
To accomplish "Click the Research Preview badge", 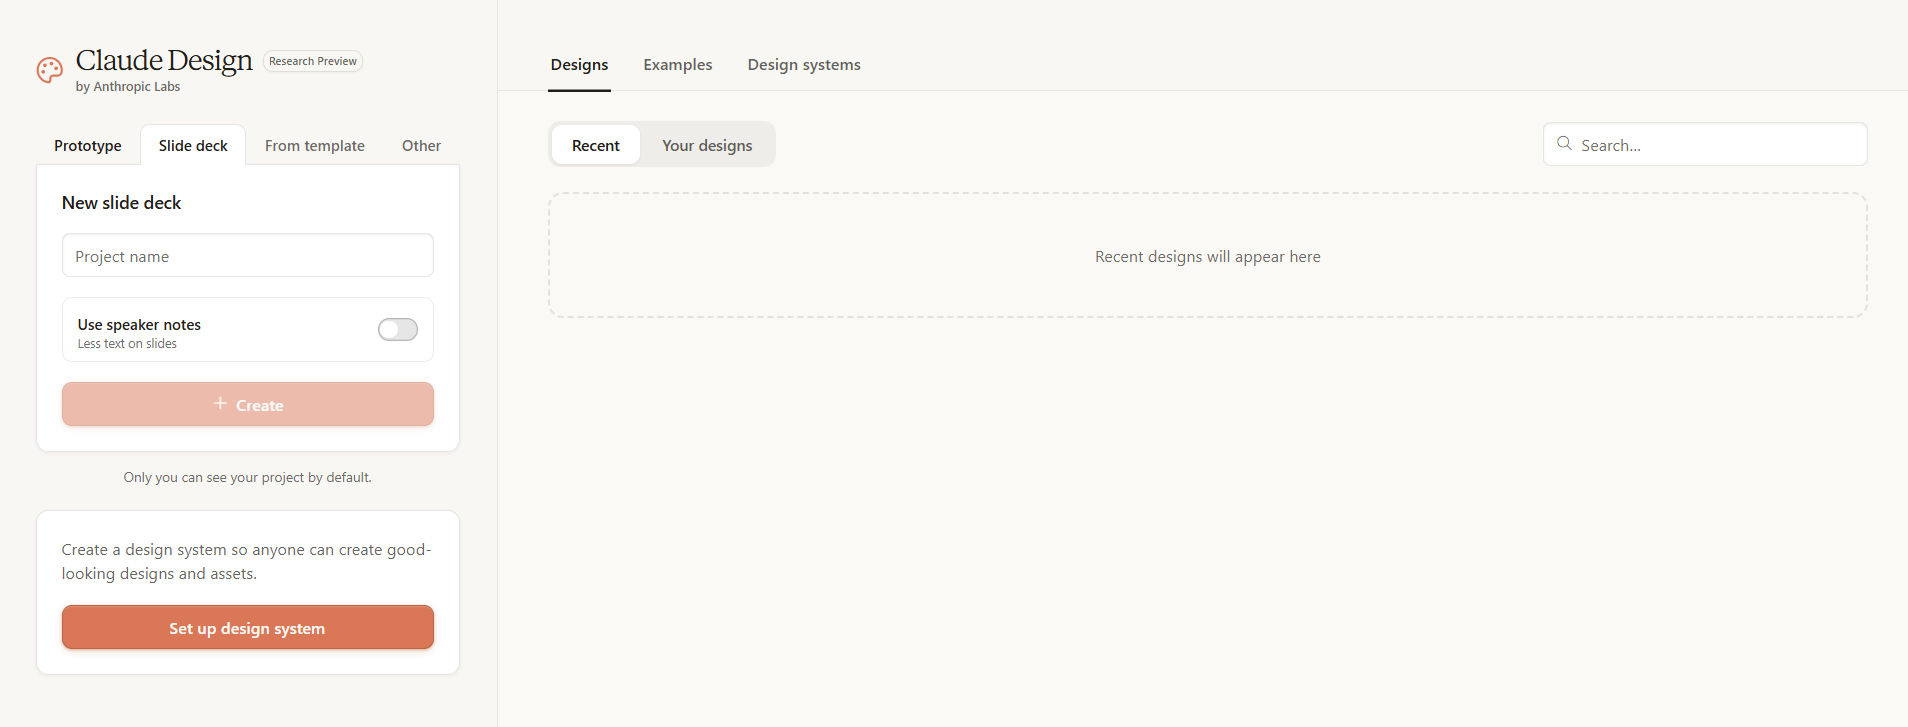I will coord(312,62).
